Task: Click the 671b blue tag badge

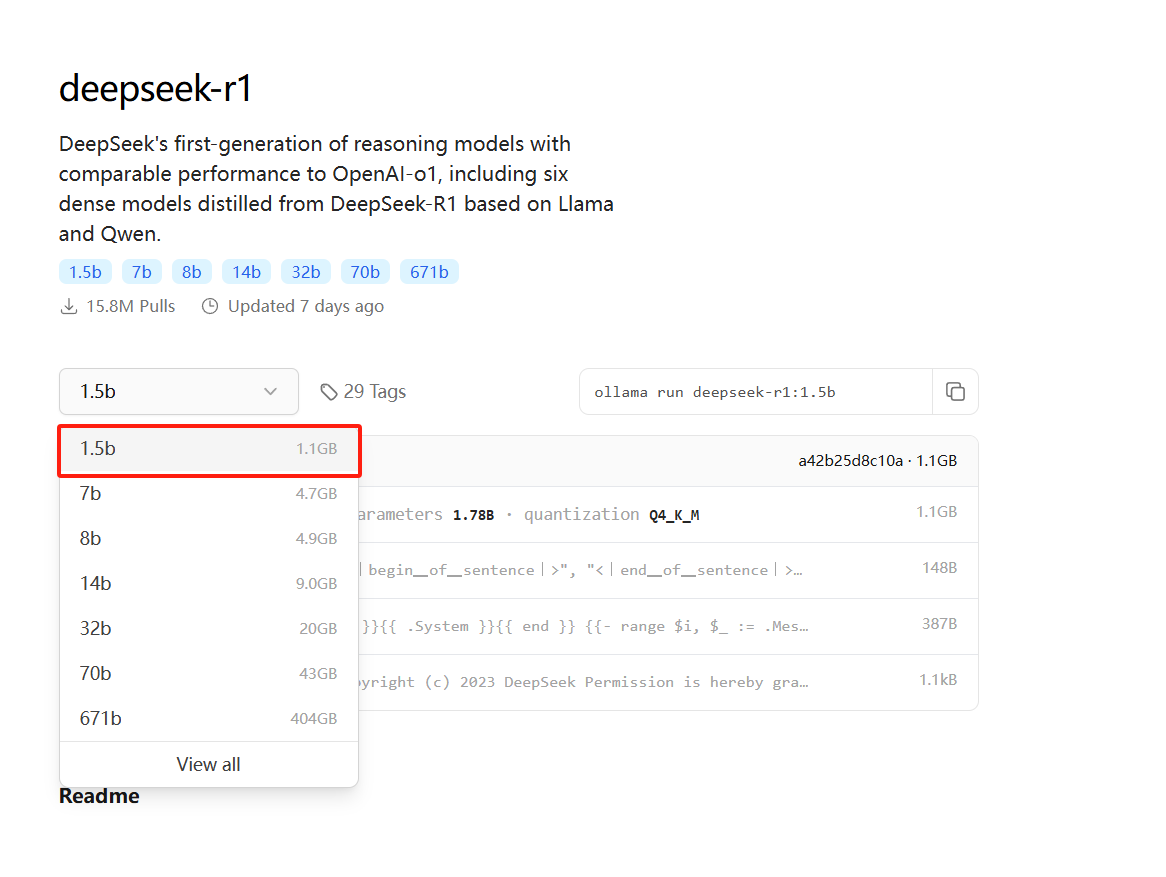Action: [429, 272]
